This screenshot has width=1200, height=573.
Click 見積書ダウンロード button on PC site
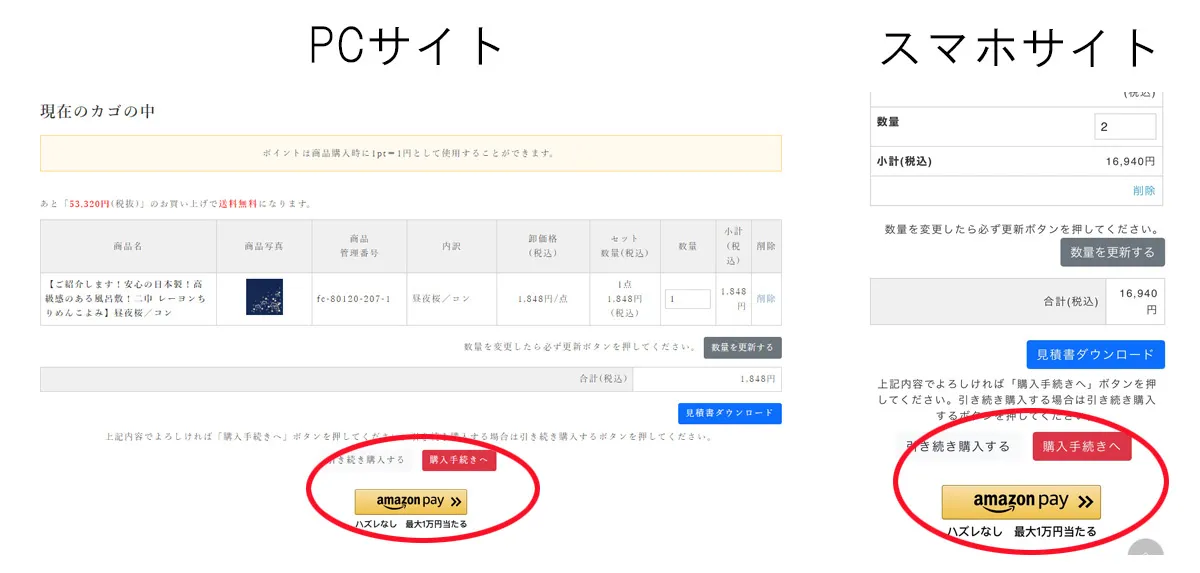pos(730,413)
